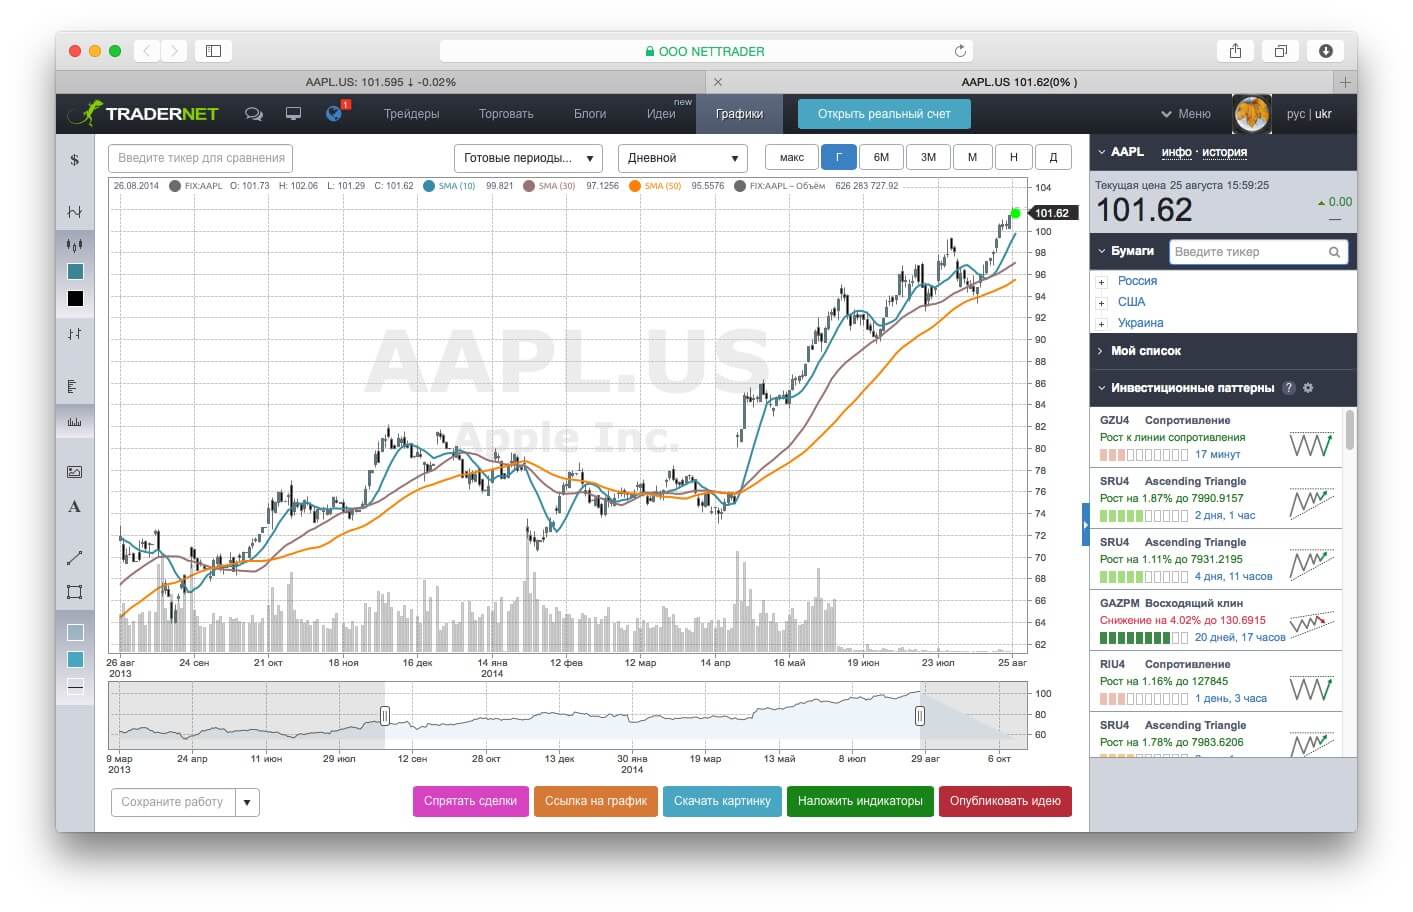Pick the light blue fill color swatch

pyautogui.click(x=75, y=633)
